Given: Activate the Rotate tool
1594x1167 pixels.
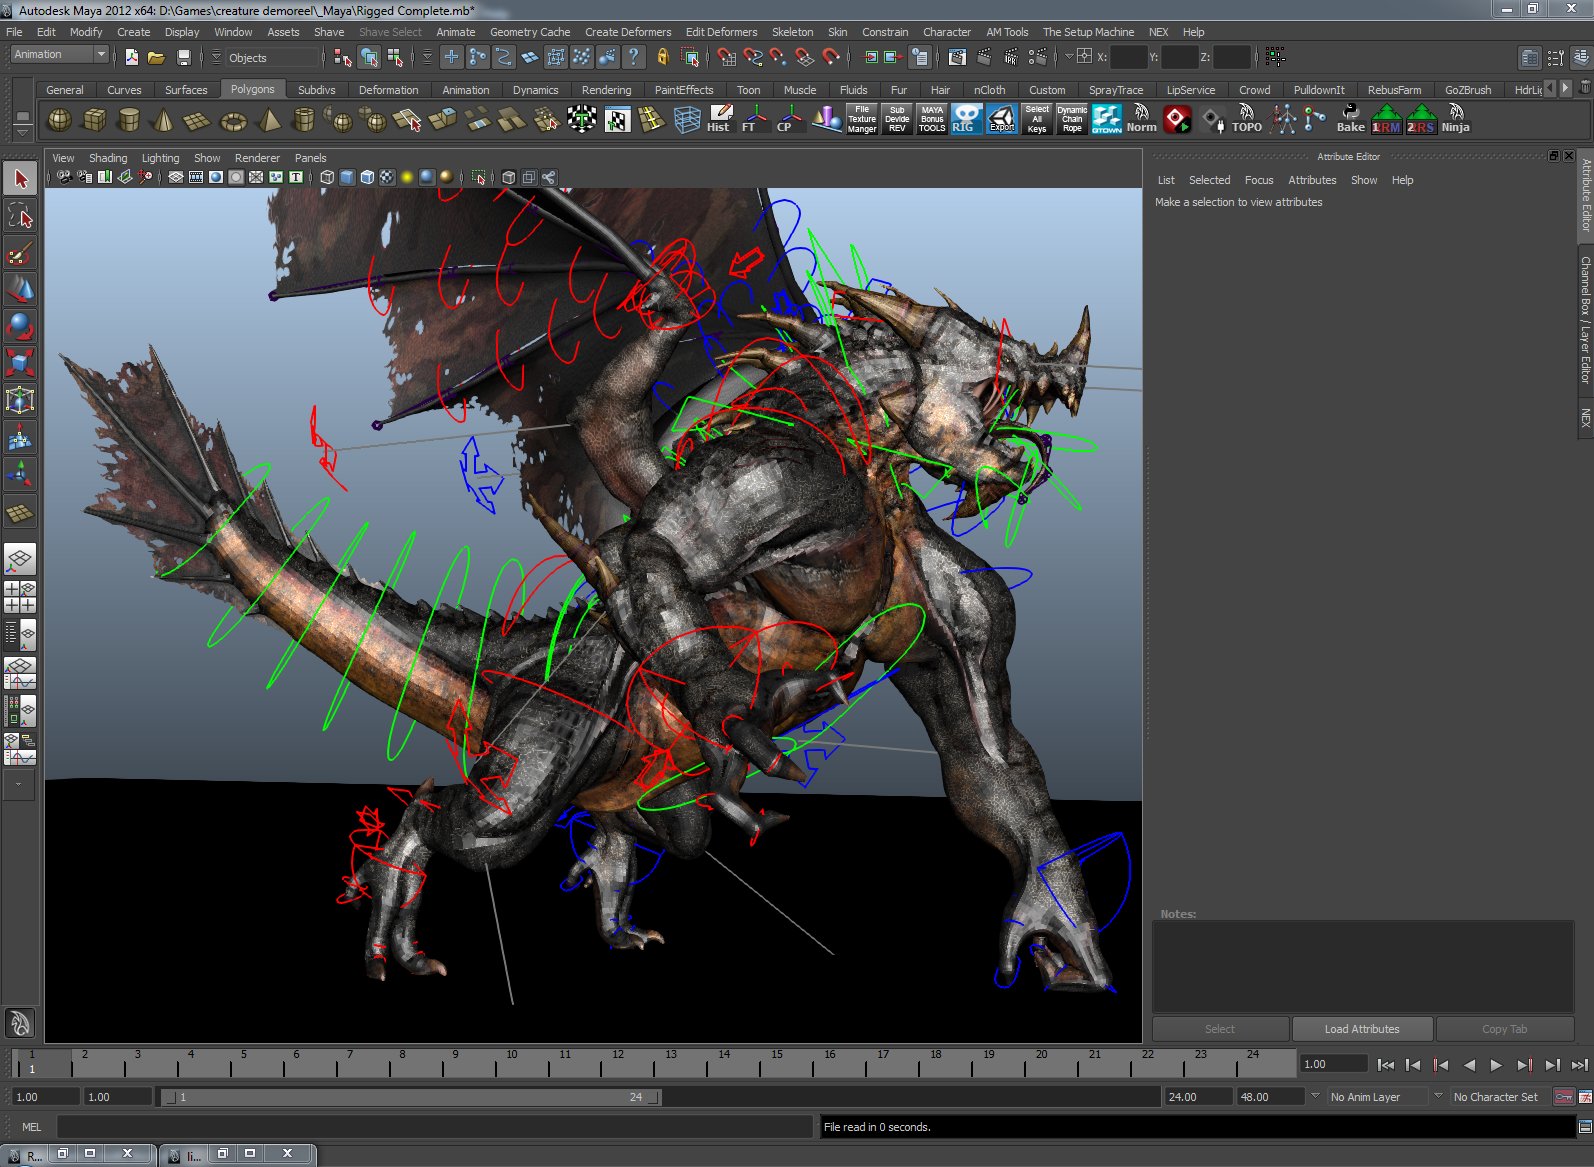Looking at the screenshot, I should 20,327.
